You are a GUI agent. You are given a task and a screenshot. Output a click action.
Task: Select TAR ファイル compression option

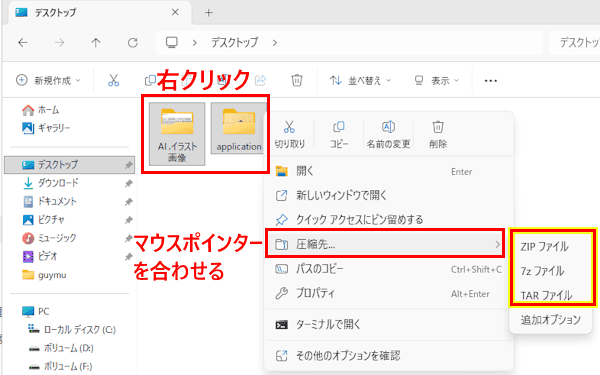546,295
